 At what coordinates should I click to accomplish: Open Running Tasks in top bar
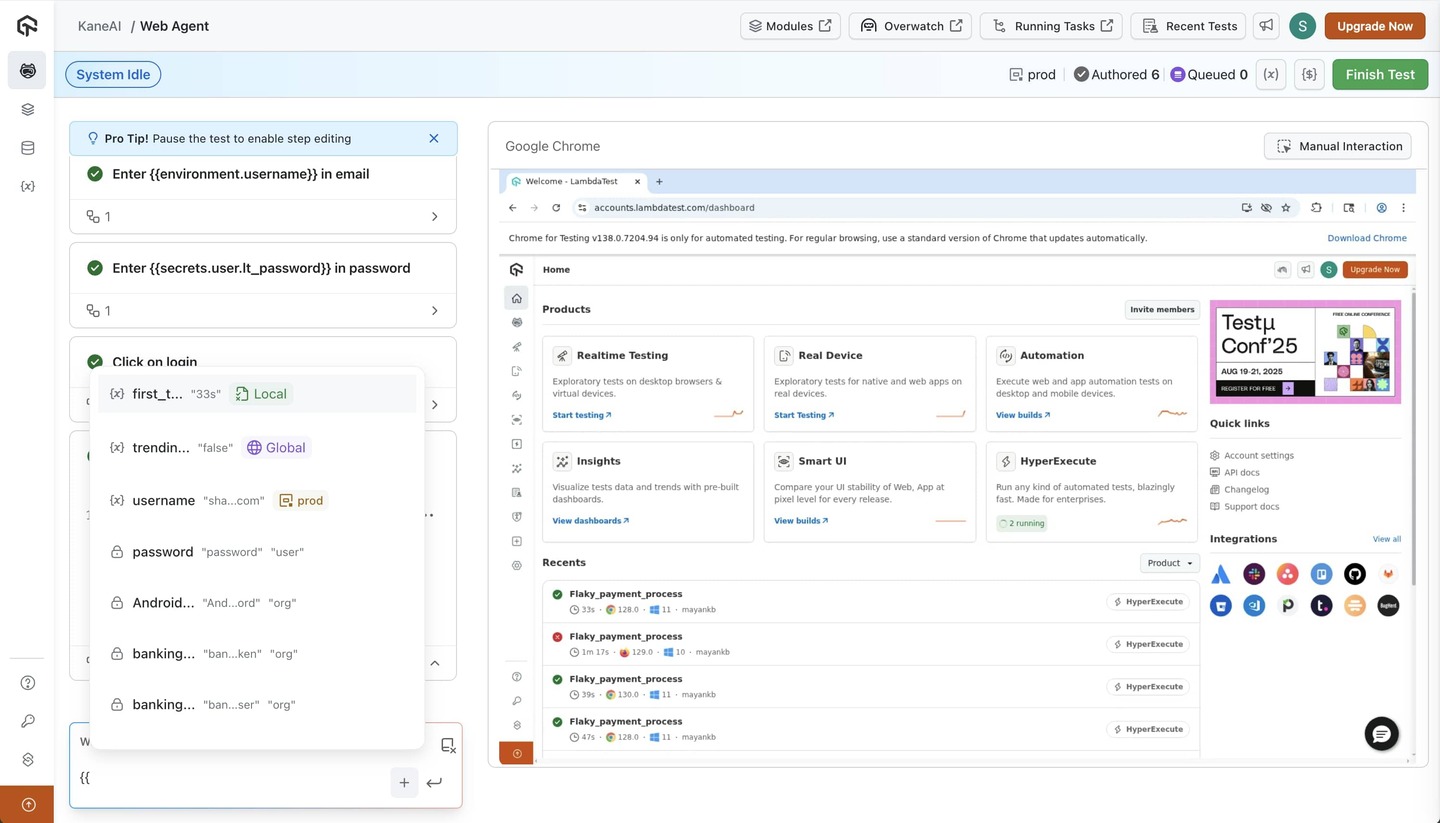(x=1051, y=26)
